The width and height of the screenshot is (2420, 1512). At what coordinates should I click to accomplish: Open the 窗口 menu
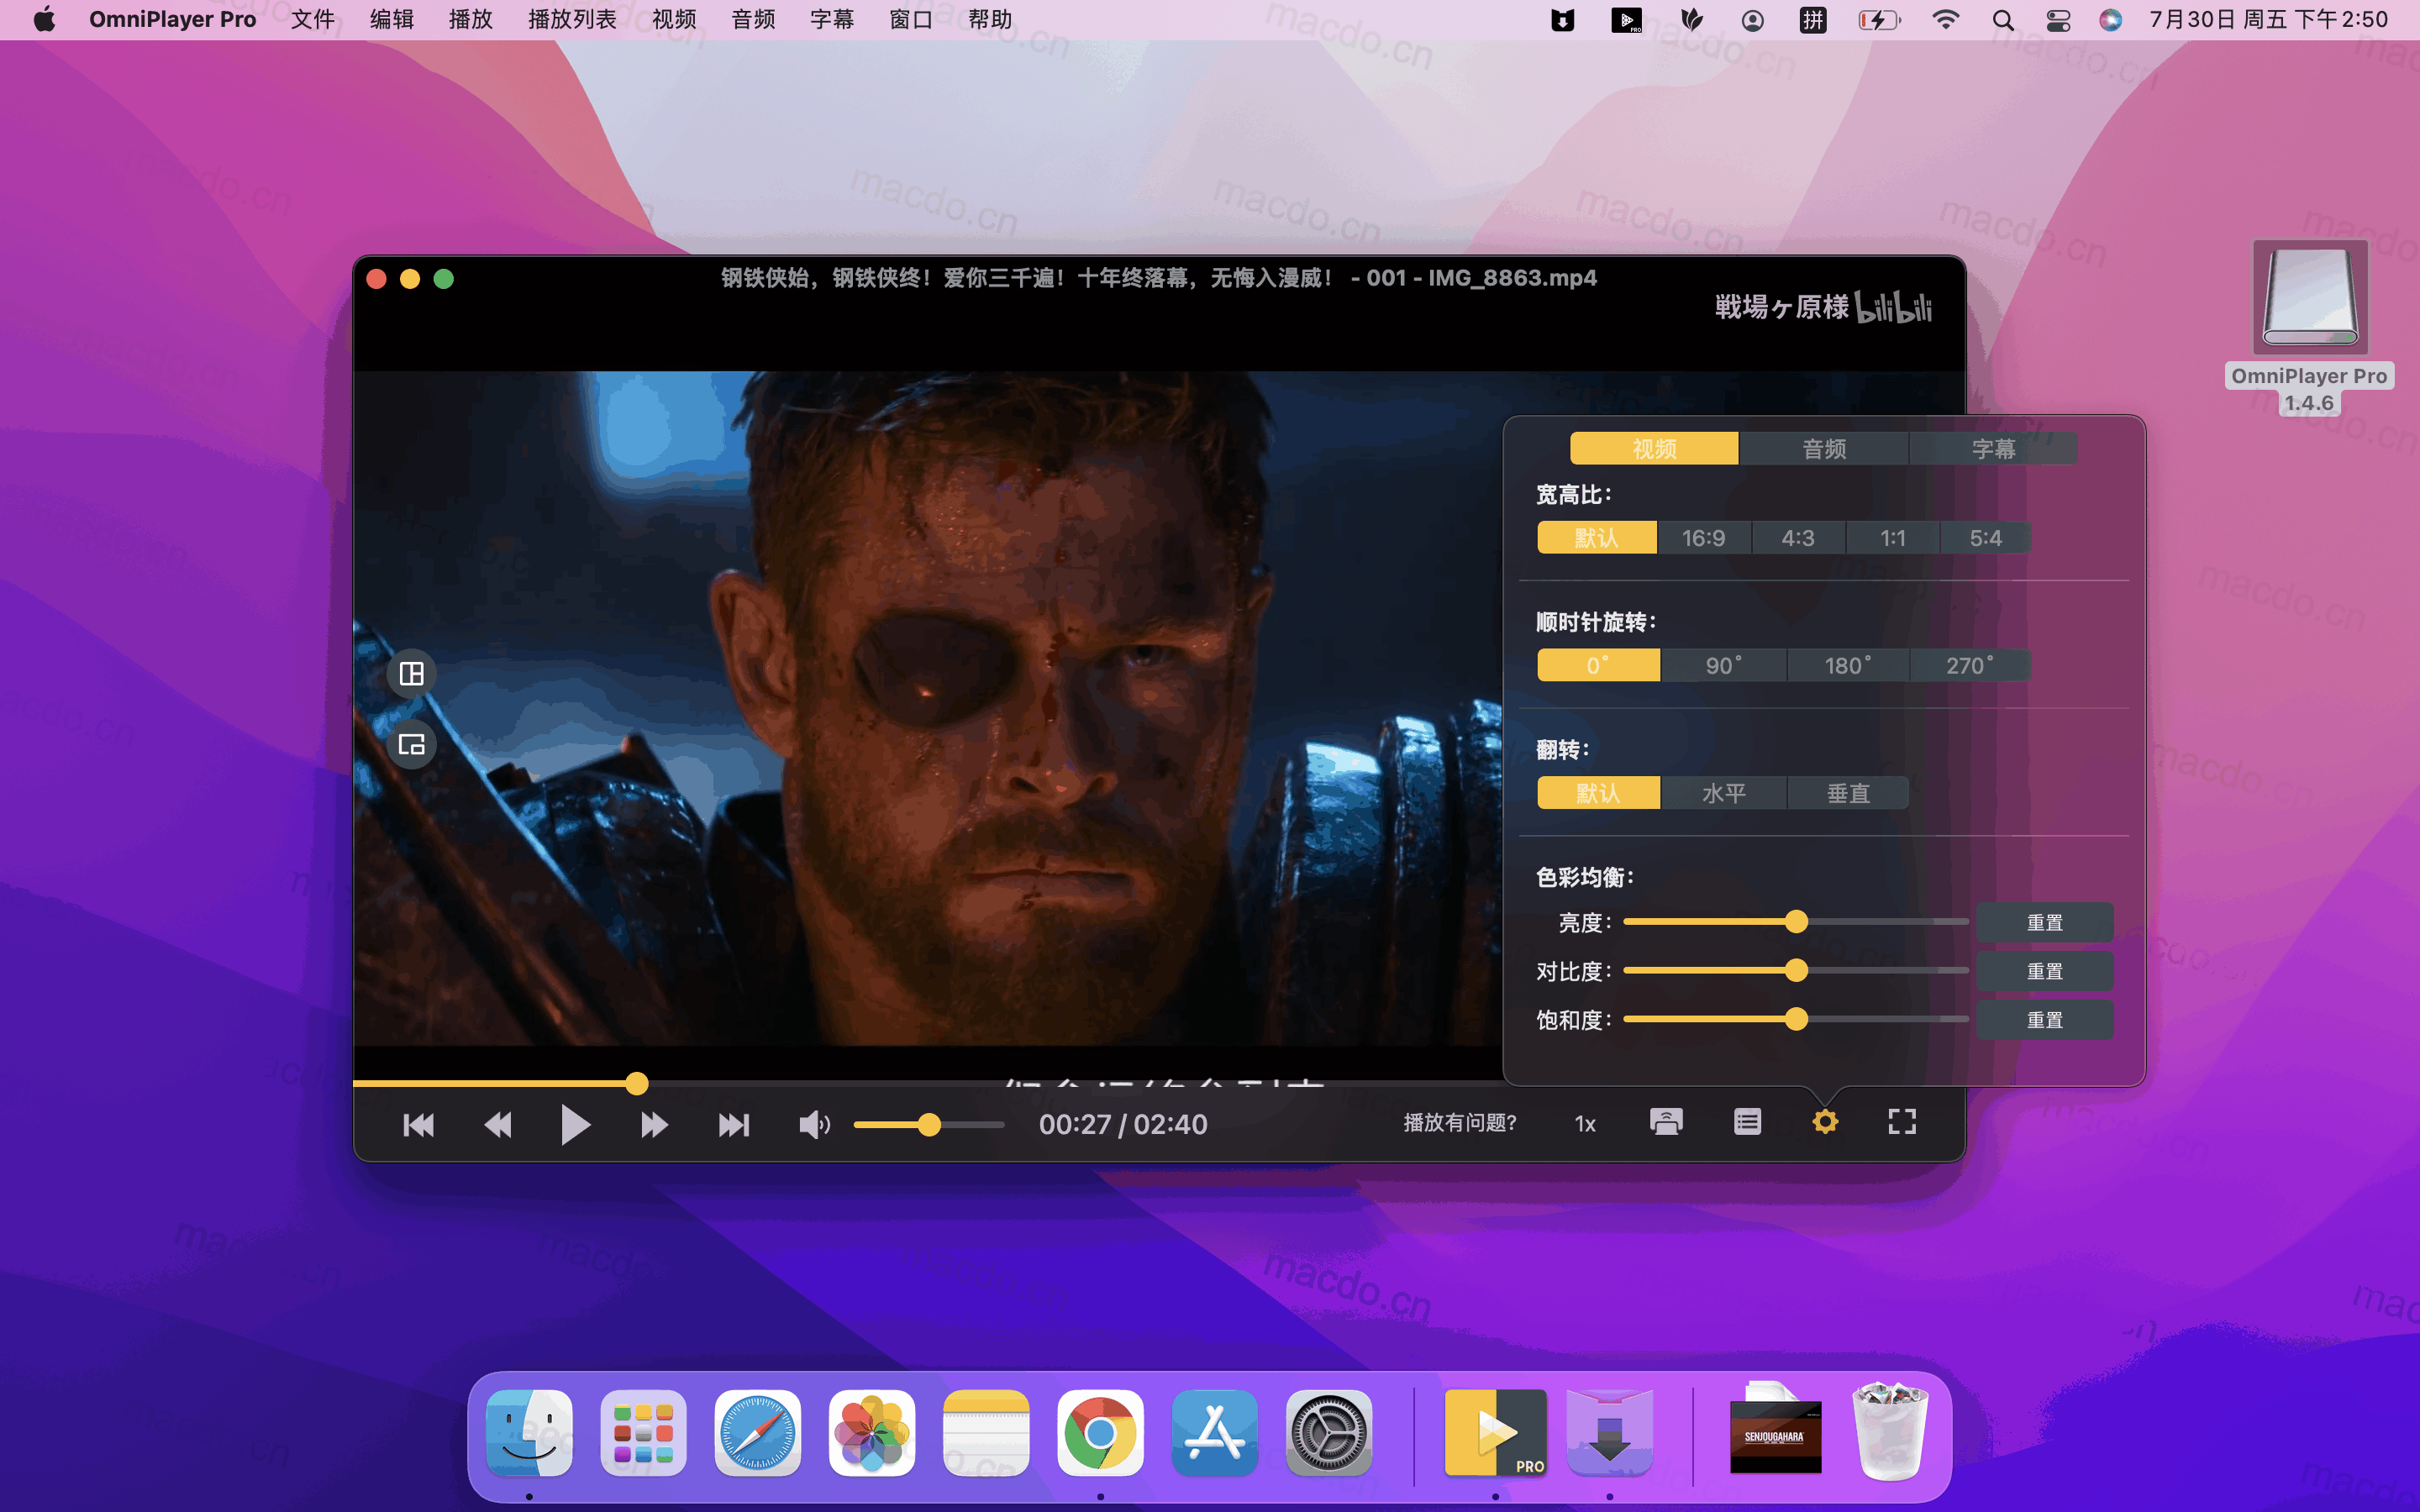(911, 19)
